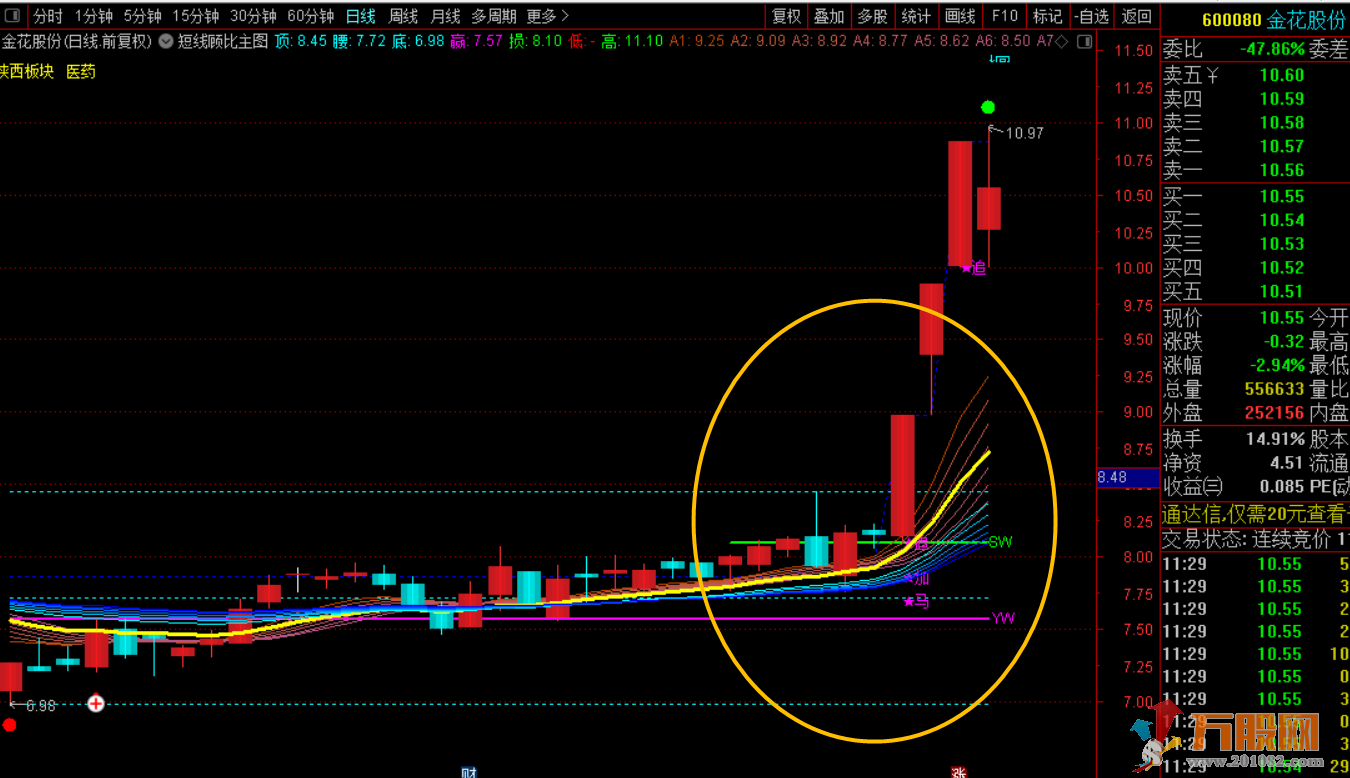
Task: Select the 卖一 price 10.56
Action: click(x=1282, y=170)
